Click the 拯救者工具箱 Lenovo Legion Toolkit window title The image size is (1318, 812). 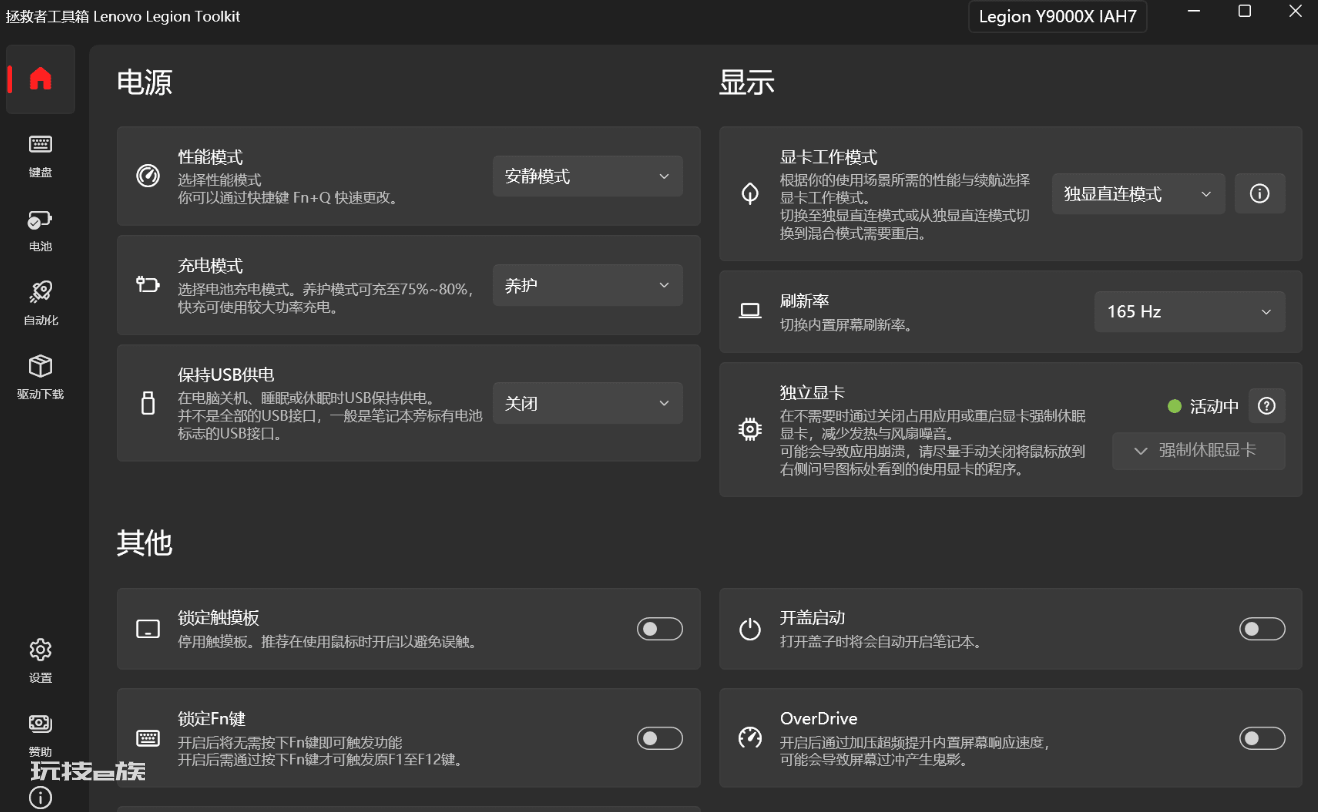tap(123, 17)
